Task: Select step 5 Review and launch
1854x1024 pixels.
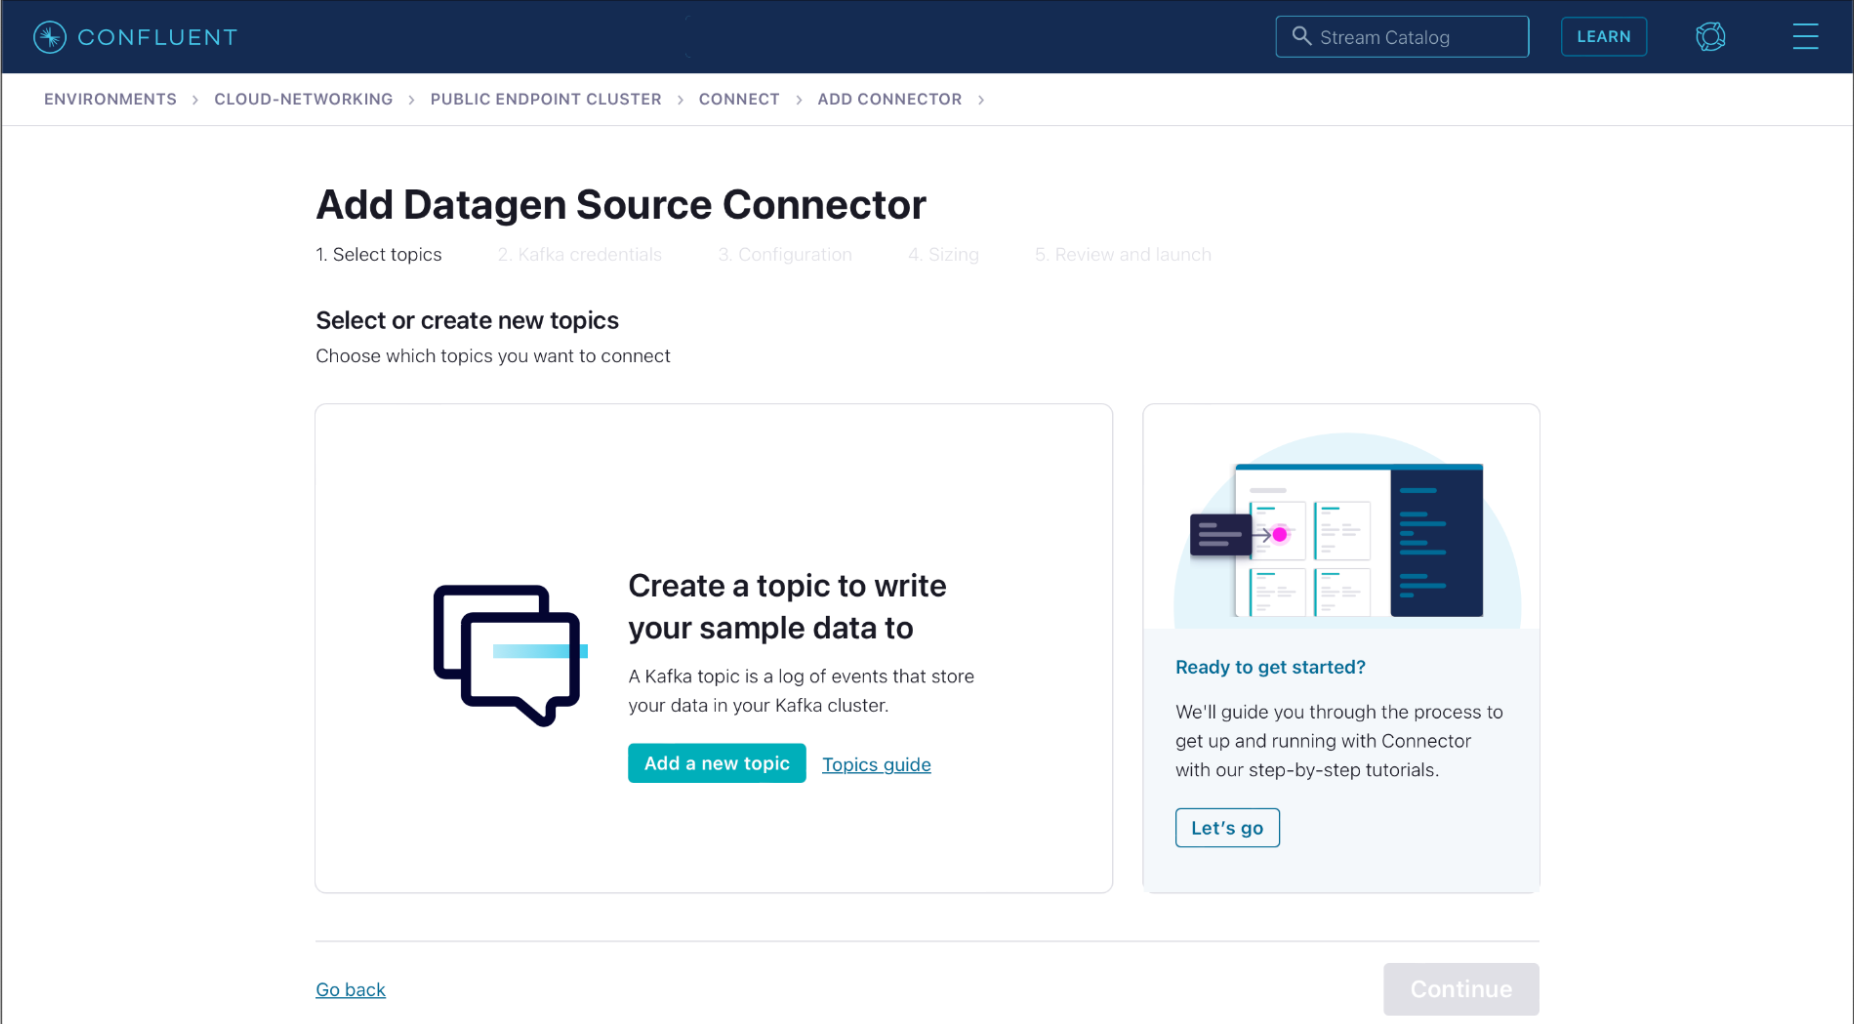Action: pos(1123,255)
